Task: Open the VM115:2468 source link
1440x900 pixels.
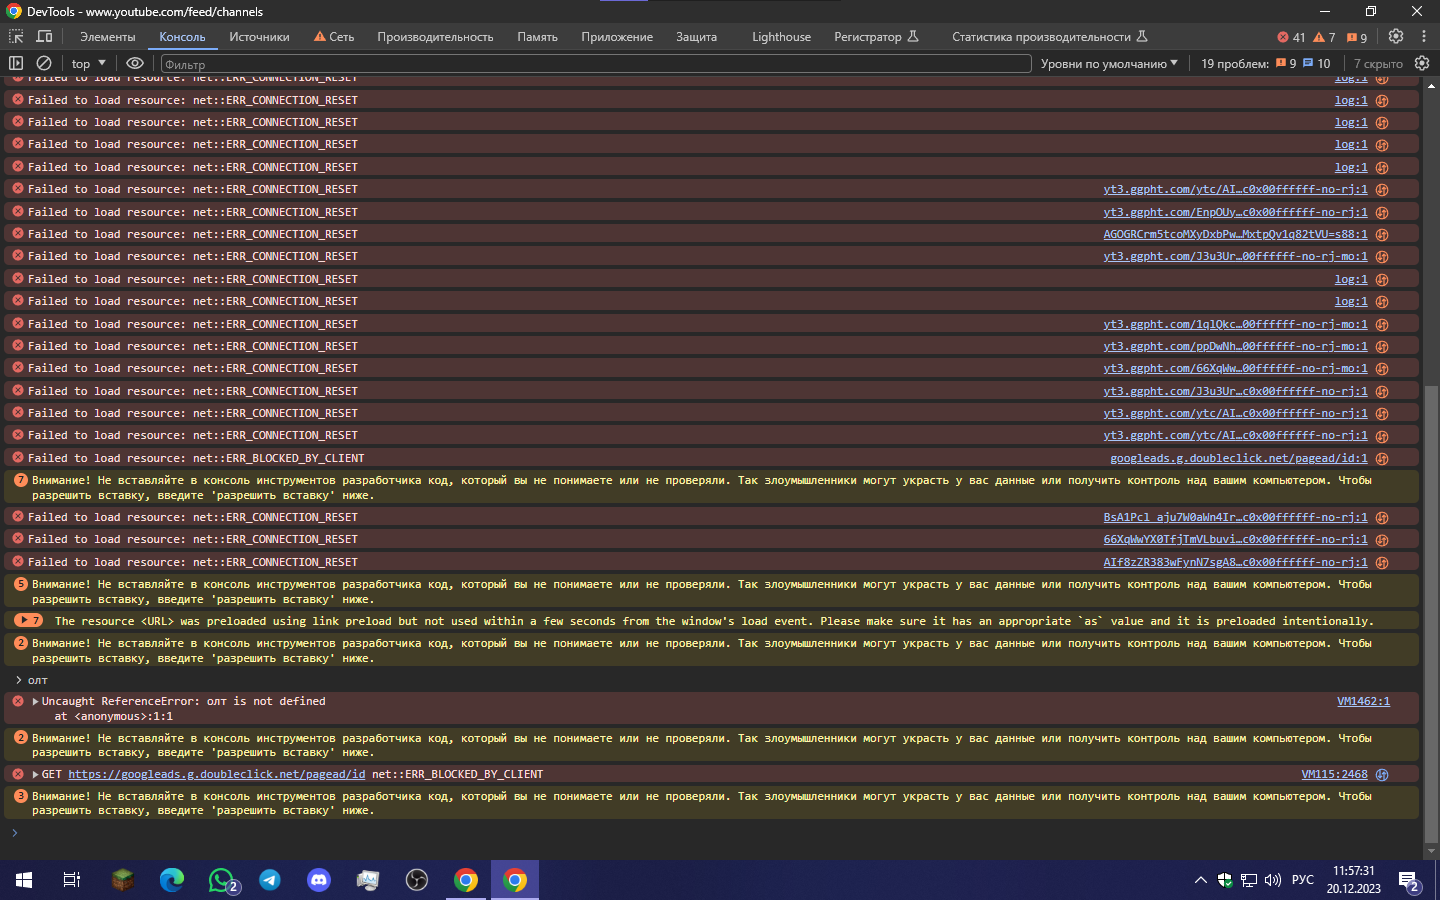Action: [1334, 775]
